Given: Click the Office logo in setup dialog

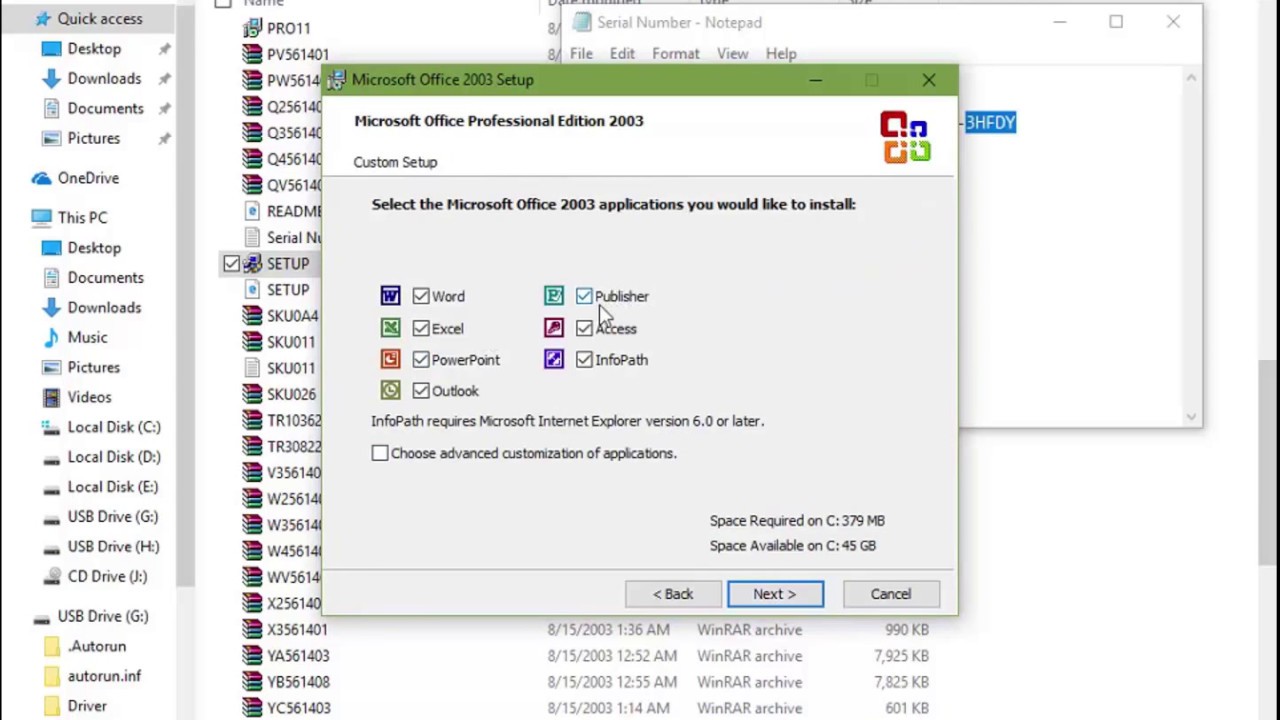Looking at the screenshot, I should point(906,137).
